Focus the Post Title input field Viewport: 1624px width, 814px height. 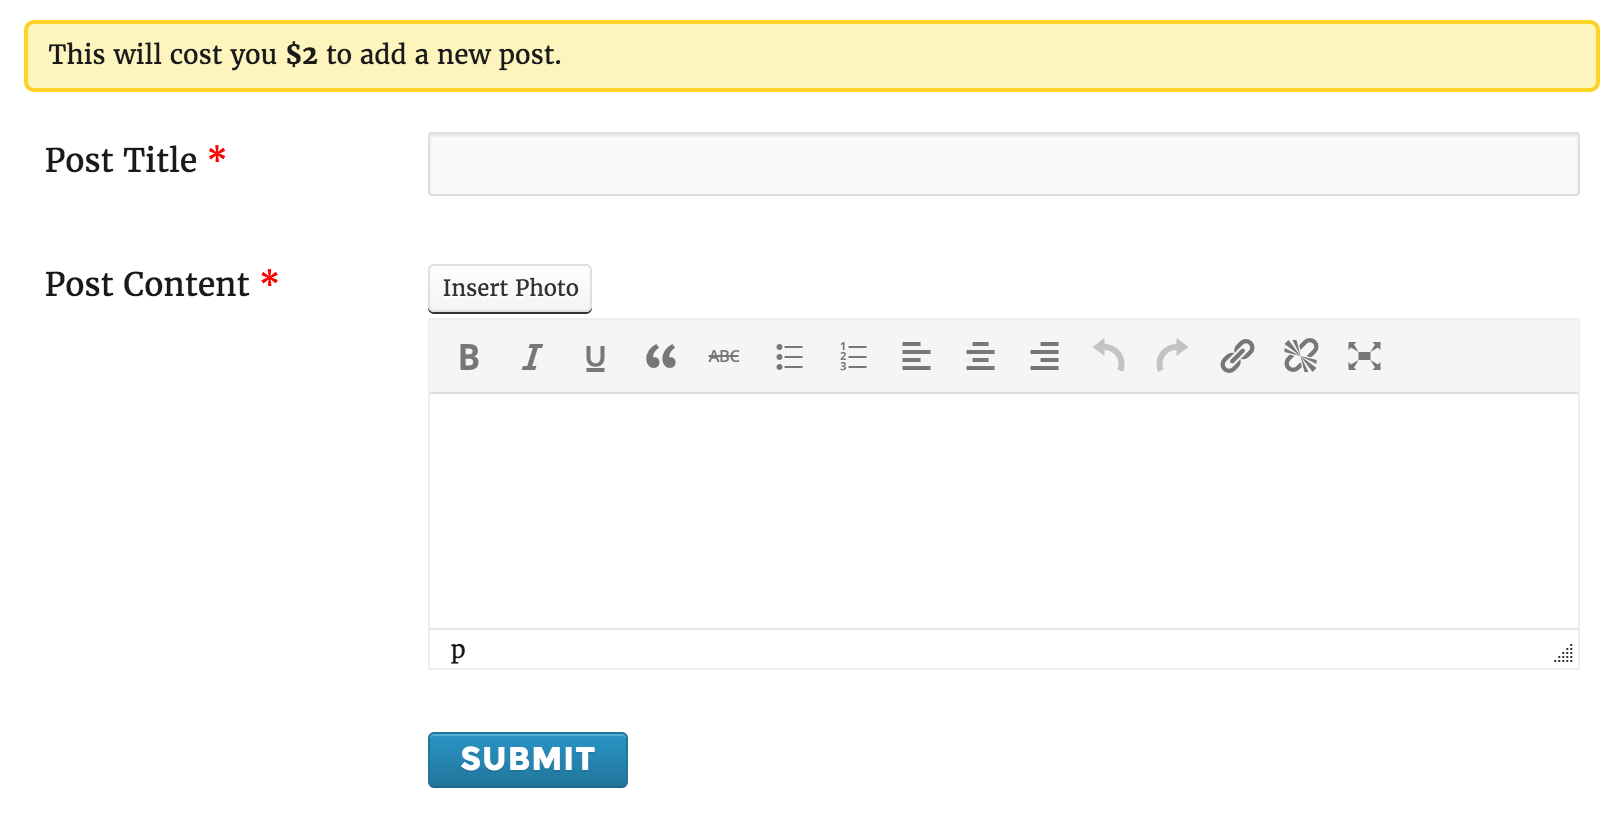coord(1004,164)
